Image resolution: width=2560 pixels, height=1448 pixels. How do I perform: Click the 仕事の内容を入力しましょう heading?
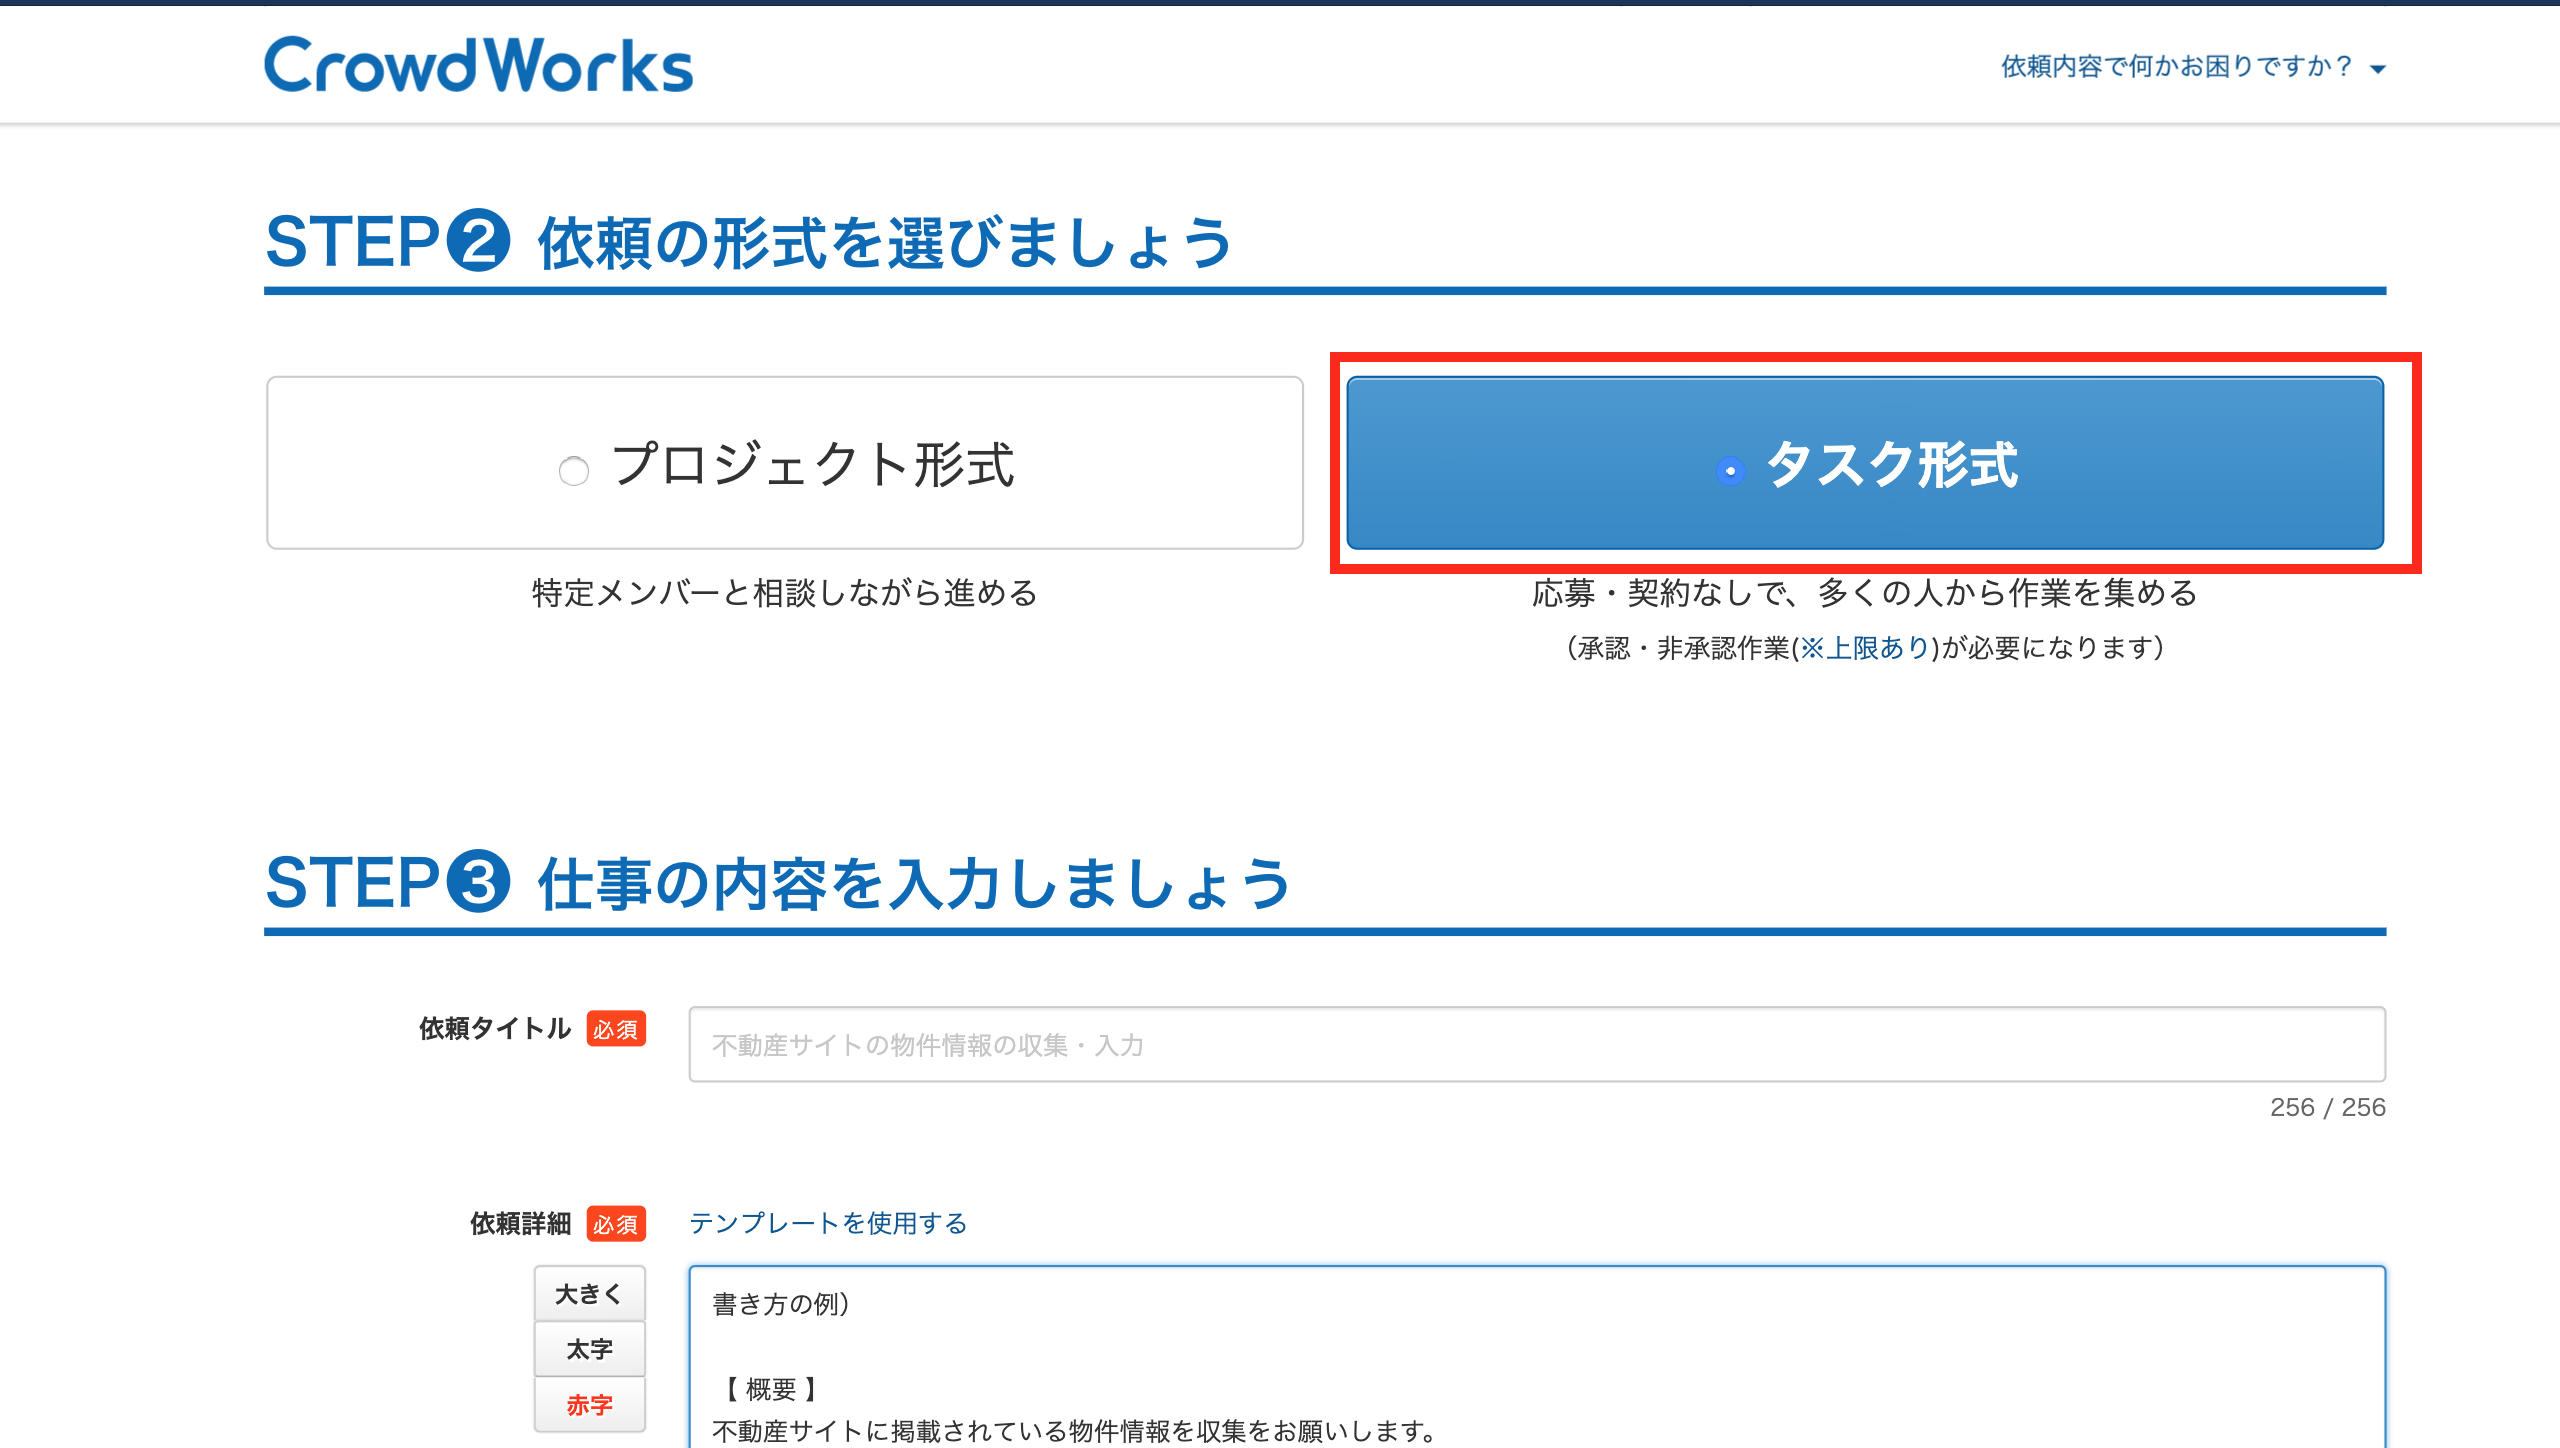coord(914,884)
